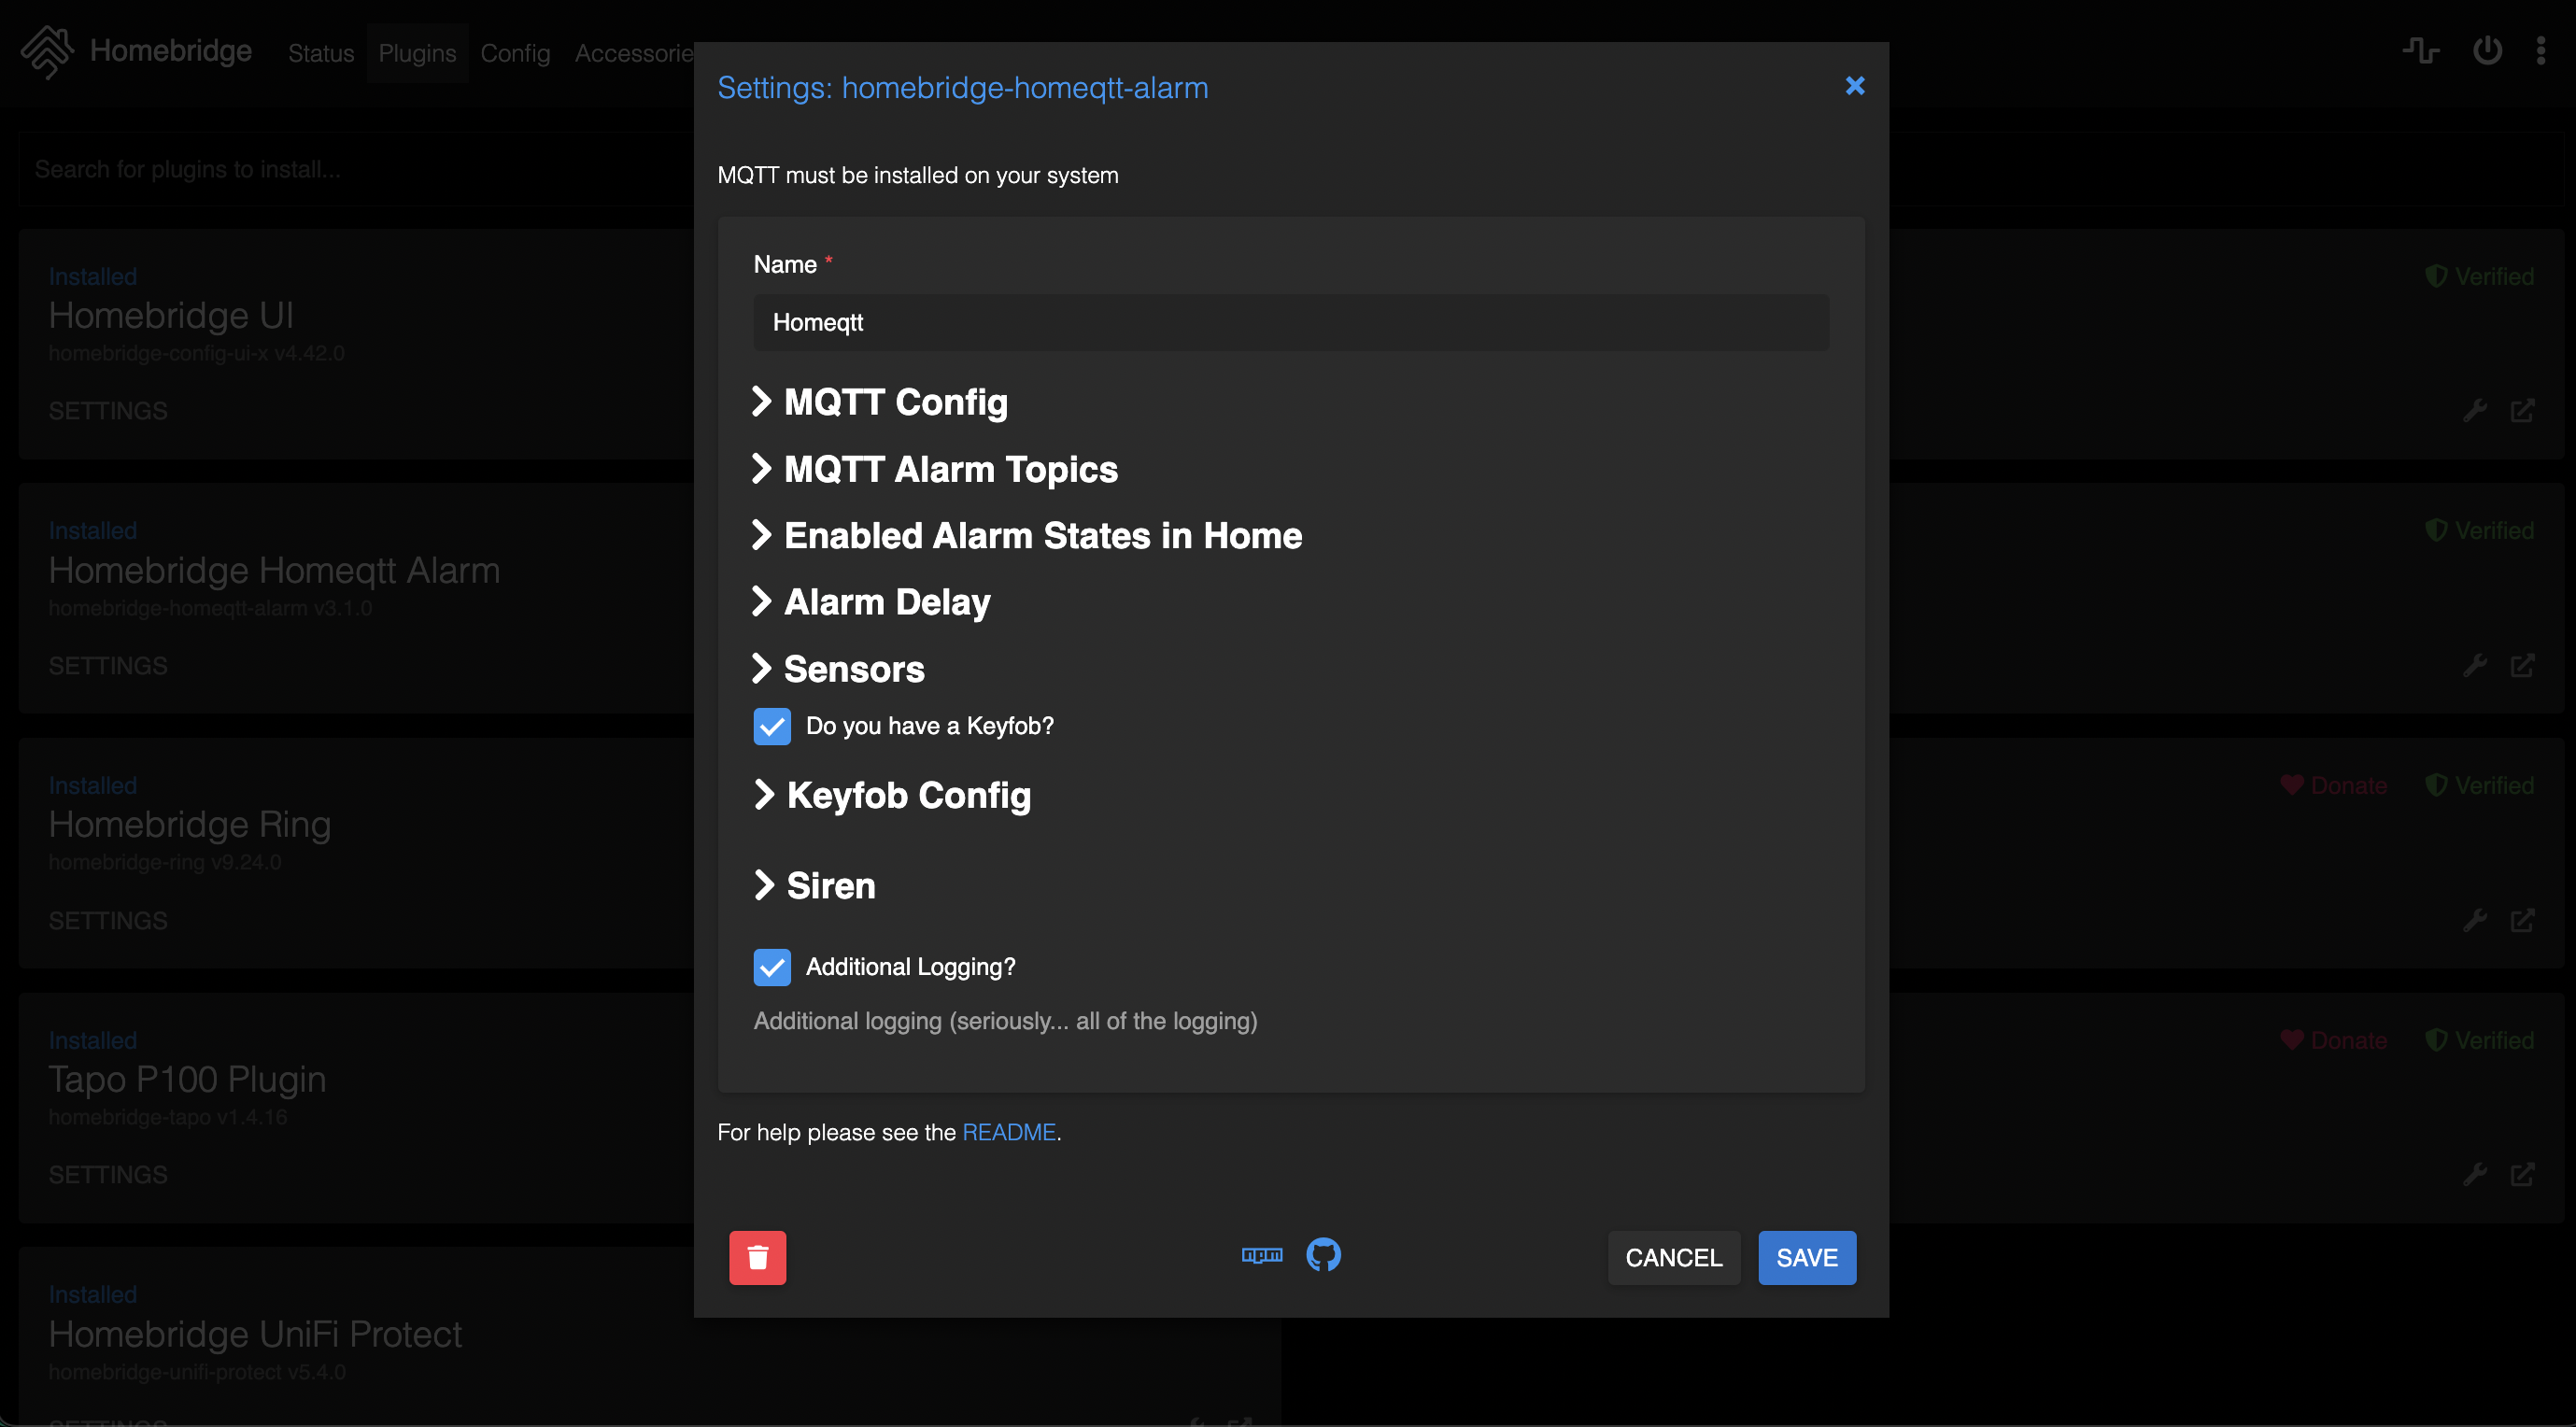Open the README link

(1008, 1132)
